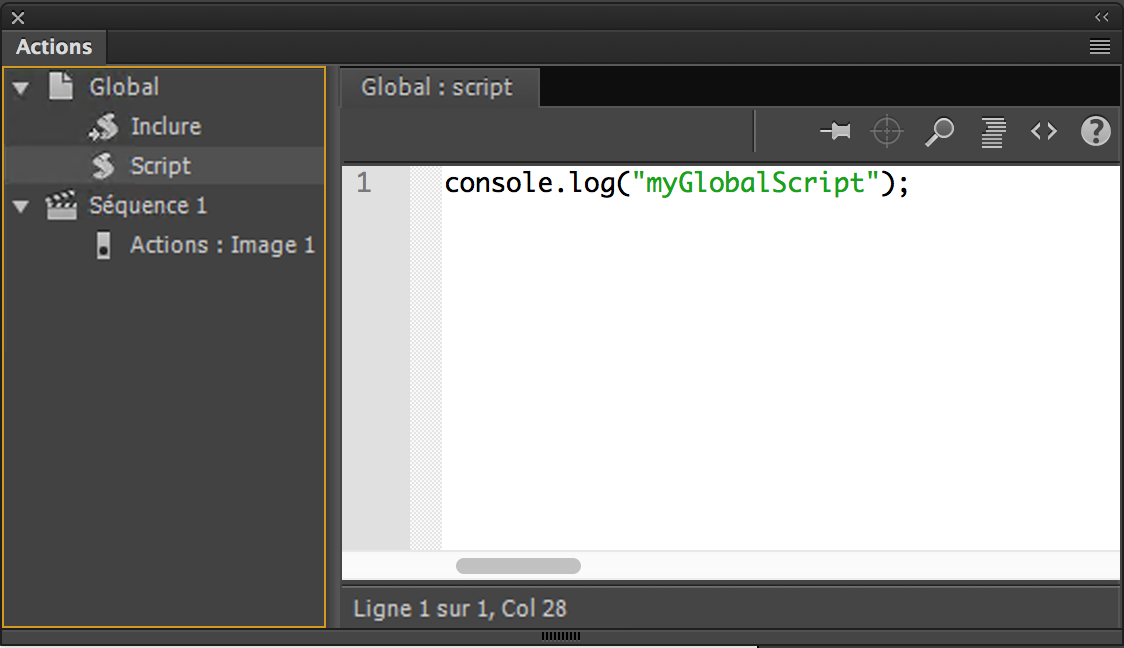Viewport: 1124px width, 648px height.
Task: Open the Inclure item under Global
Action: click(165, 126)
